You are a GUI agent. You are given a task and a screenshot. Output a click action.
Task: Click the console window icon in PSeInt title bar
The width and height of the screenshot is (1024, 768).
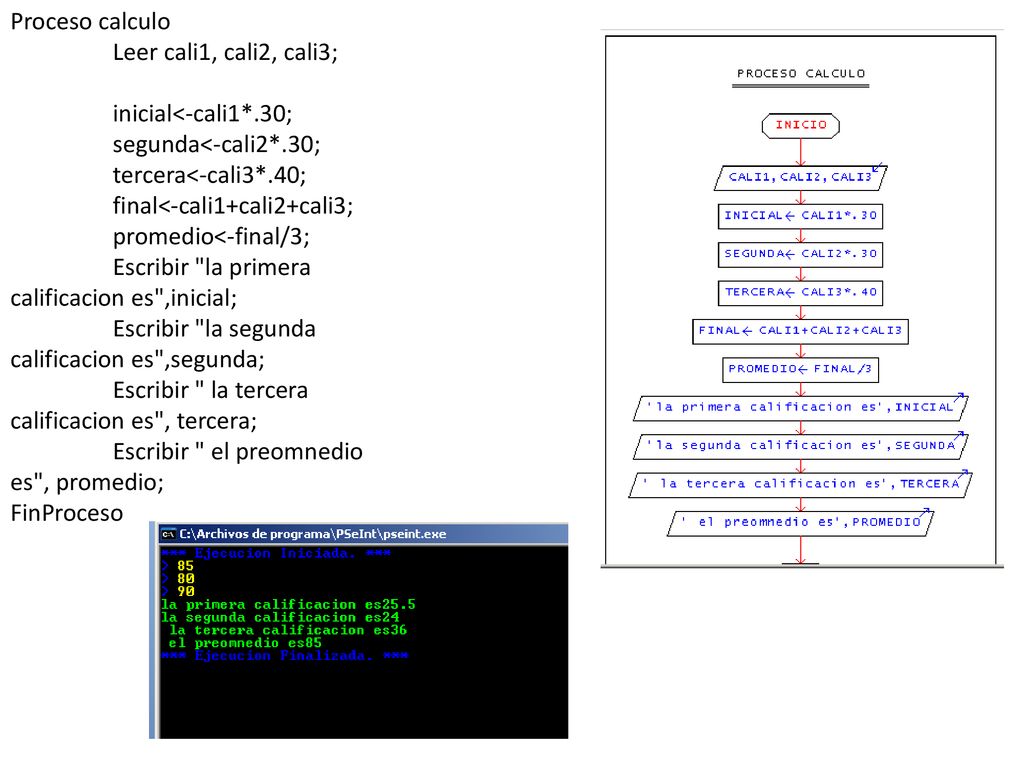168,534
